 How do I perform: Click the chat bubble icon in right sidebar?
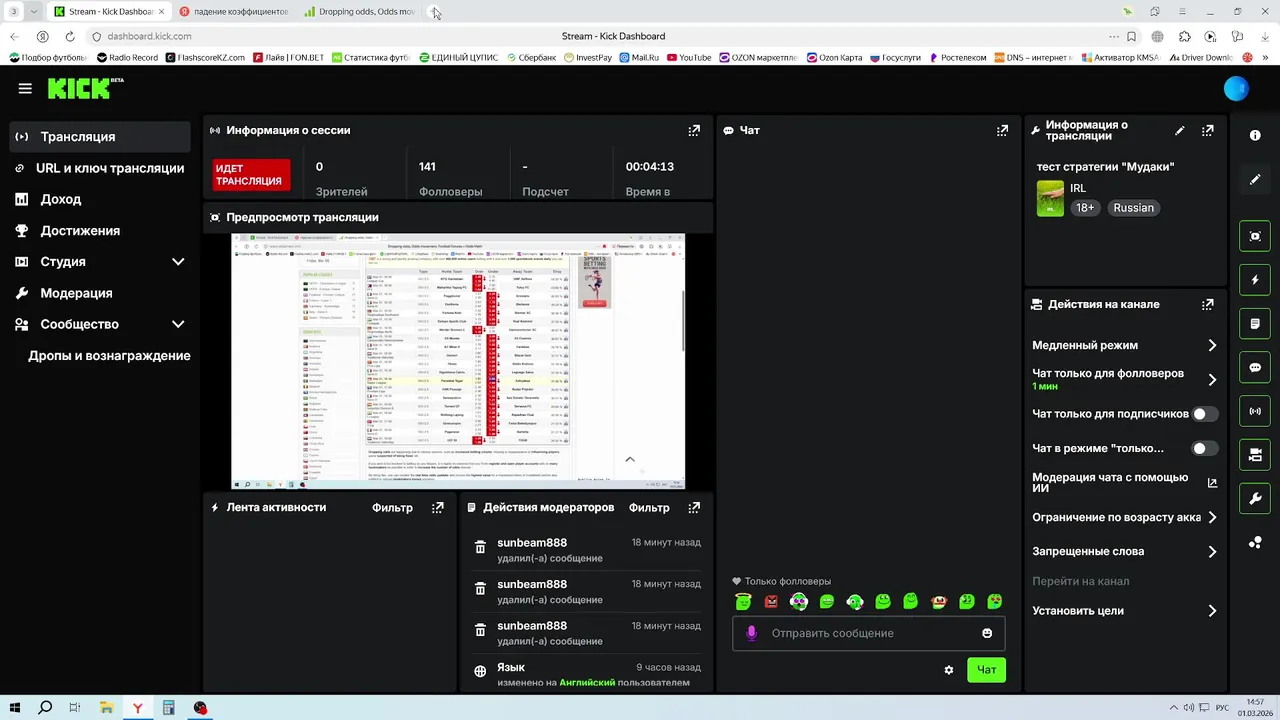pyautogui.click(x=1255, y=367)
